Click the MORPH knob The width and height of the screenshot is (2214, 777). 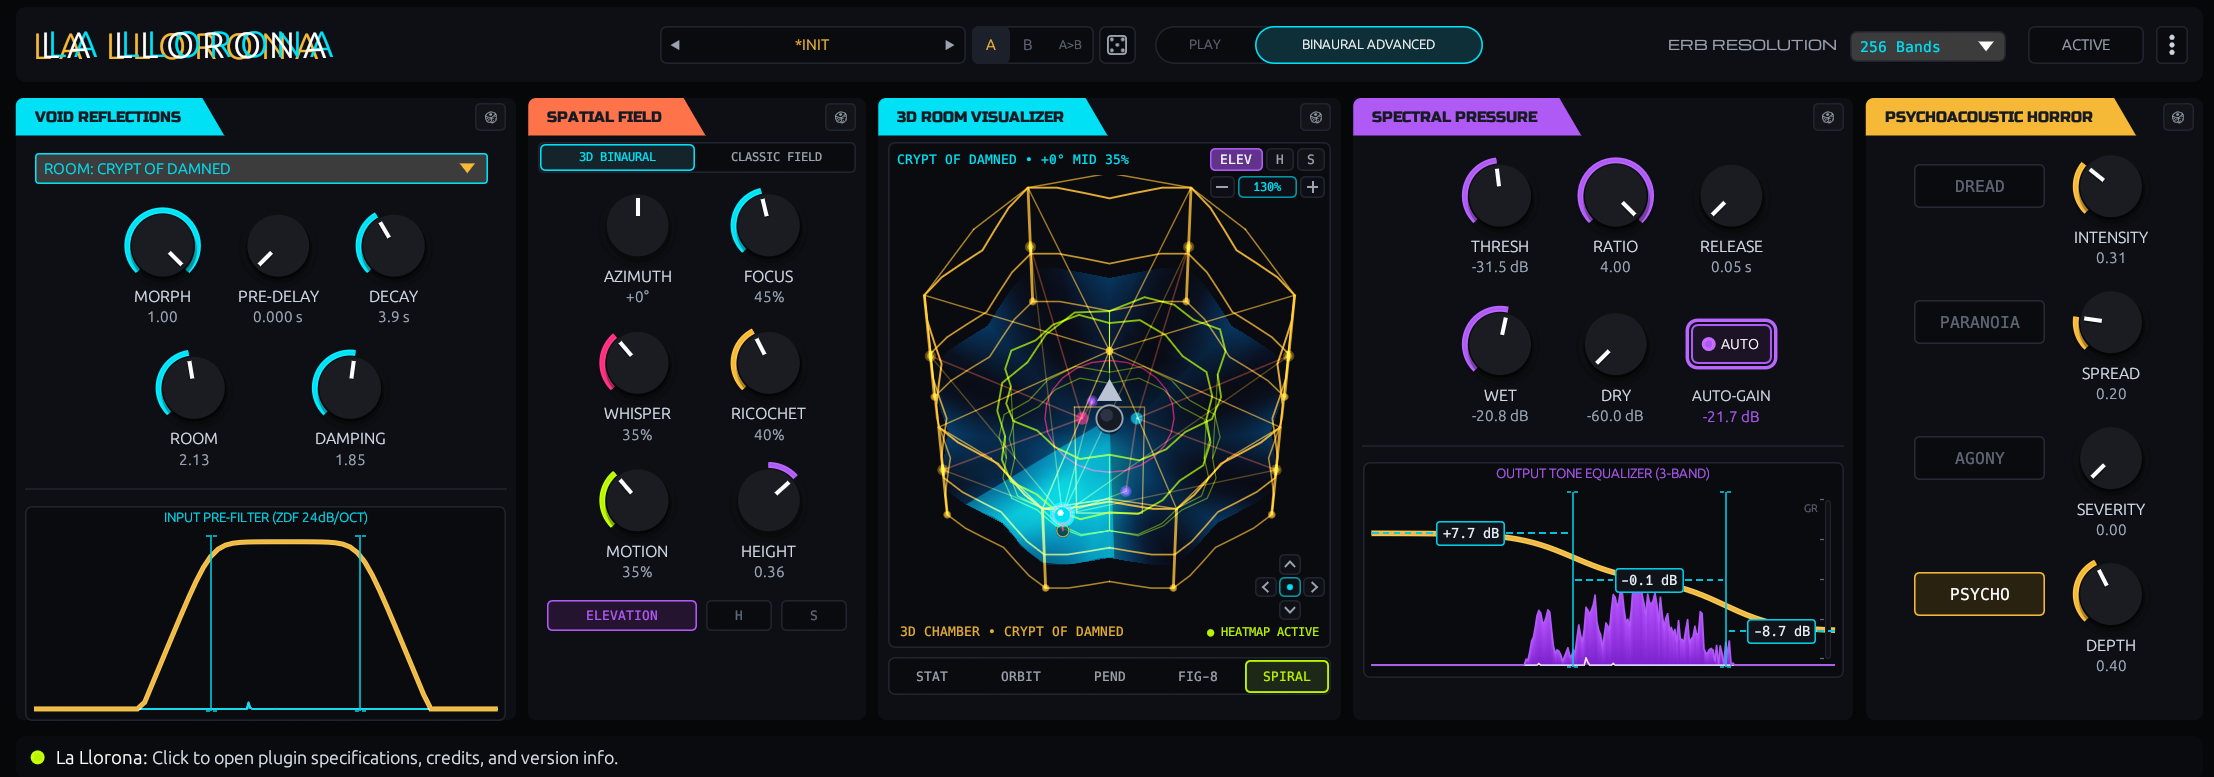tap(162, 246)
